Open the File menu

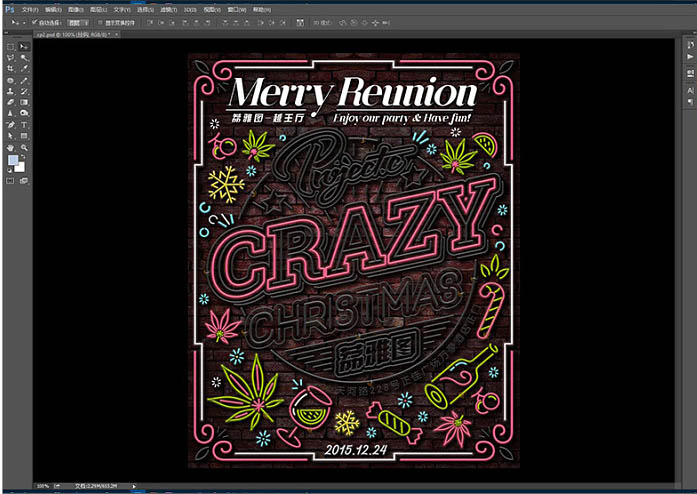coord(29,7)
